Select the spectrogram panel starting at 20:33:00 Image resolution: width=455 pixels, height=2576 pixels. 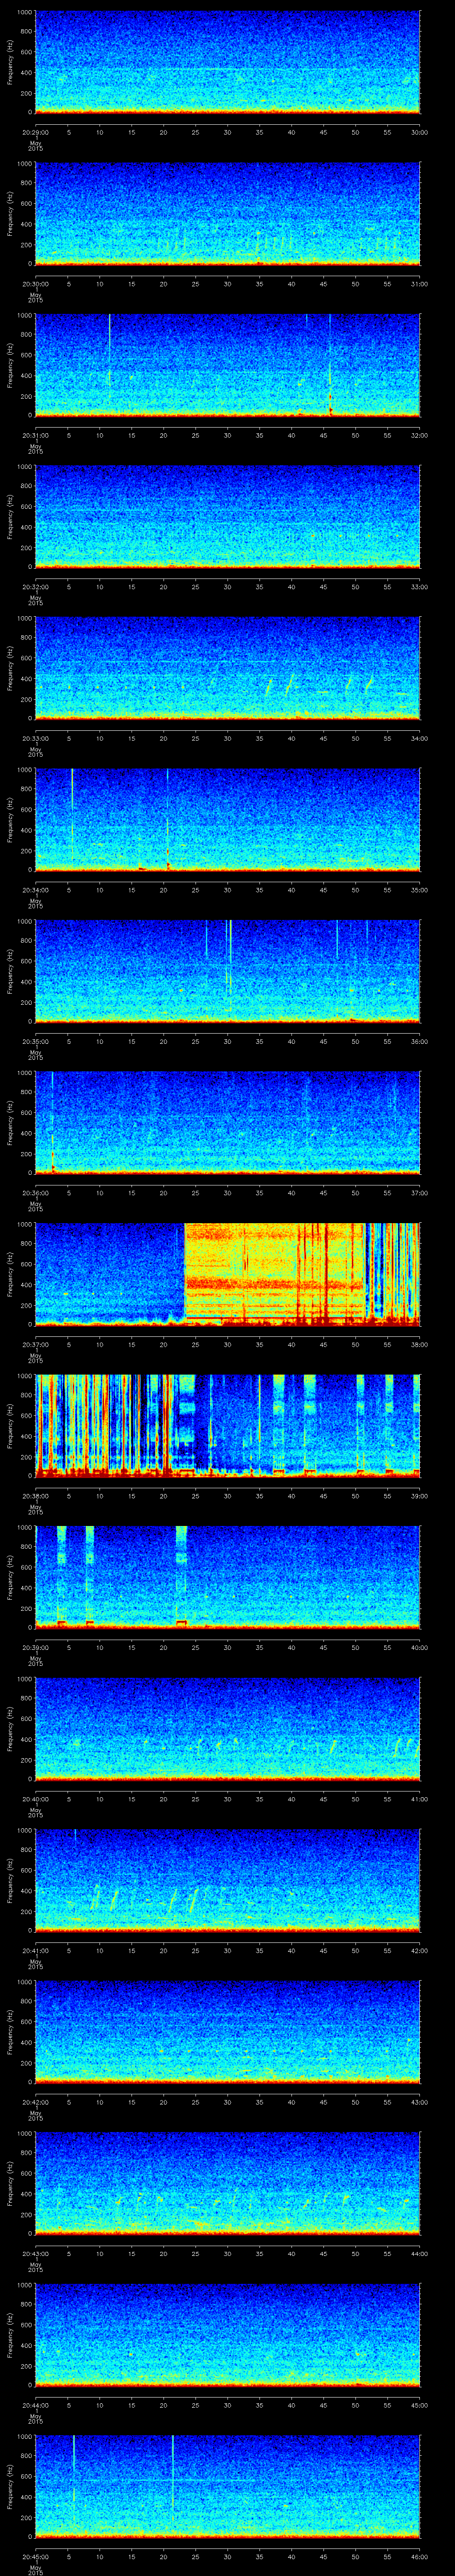tap(227, 668)
